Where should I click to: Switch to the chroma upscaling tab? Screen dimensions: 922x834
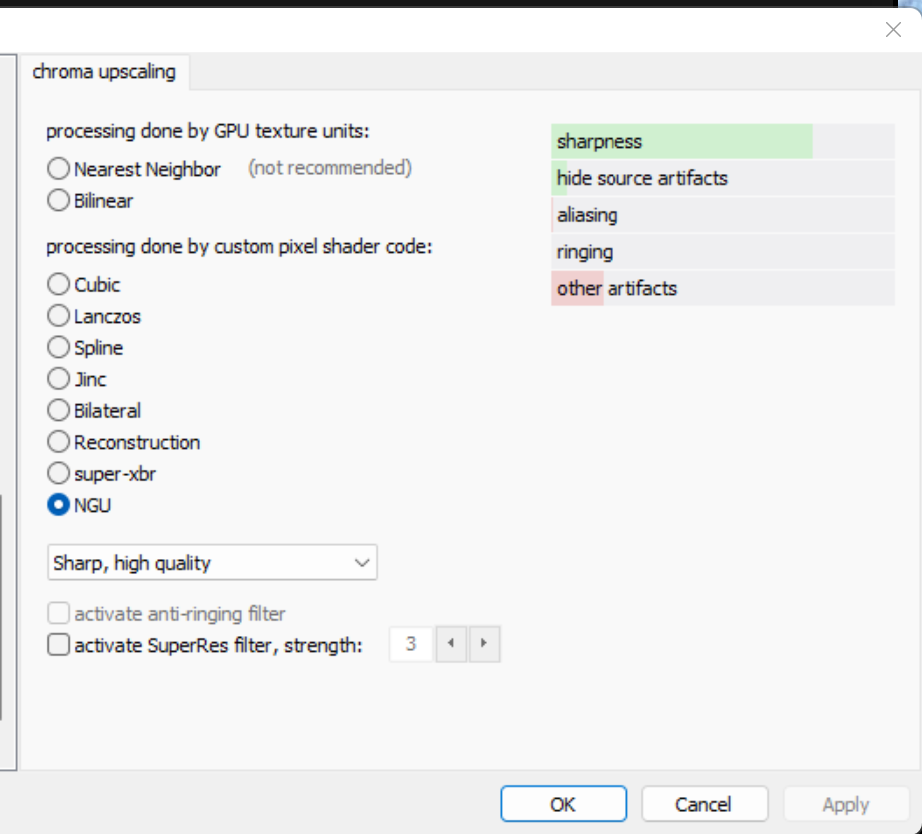tap(104, 72)
